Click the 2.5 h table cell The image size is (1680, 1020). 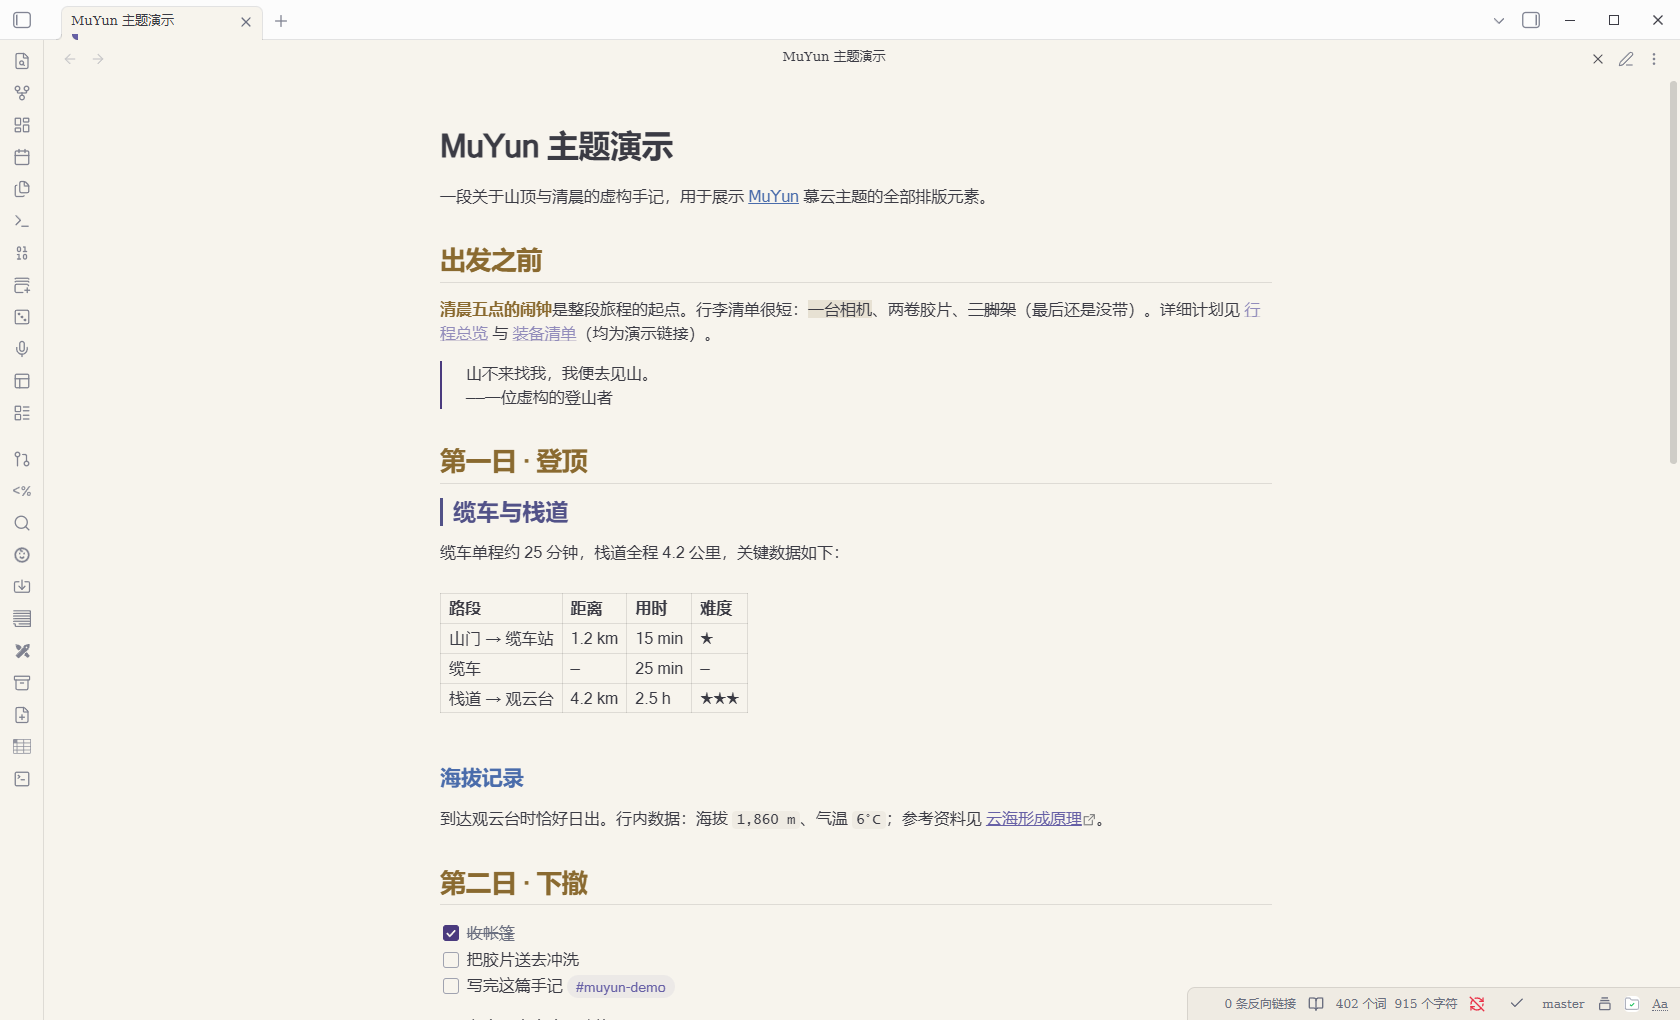[x=659, y=699]
